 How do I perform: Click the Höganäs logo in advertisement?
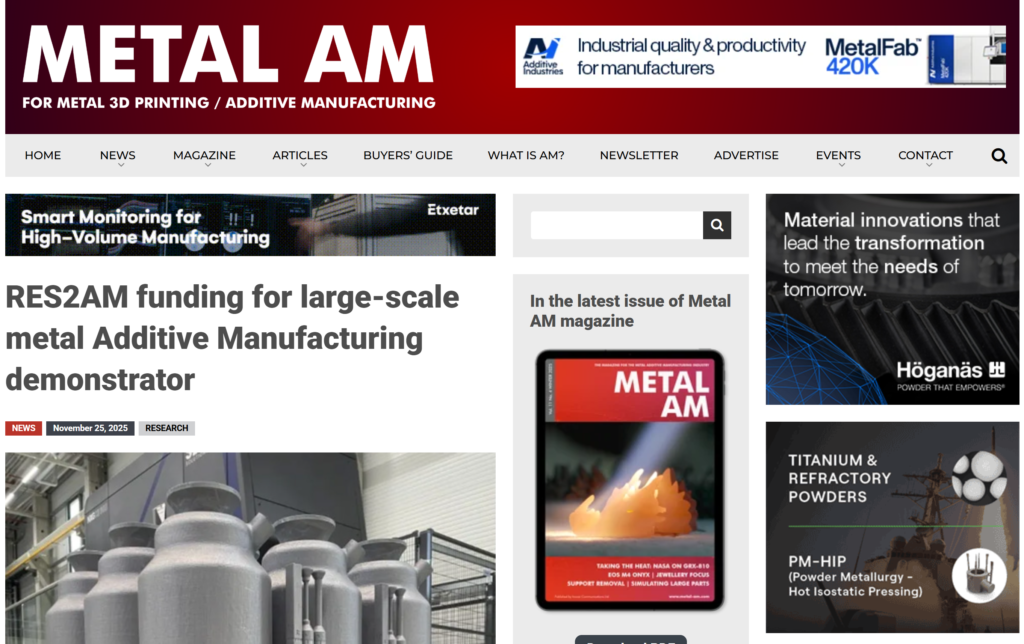coord(950,374)
